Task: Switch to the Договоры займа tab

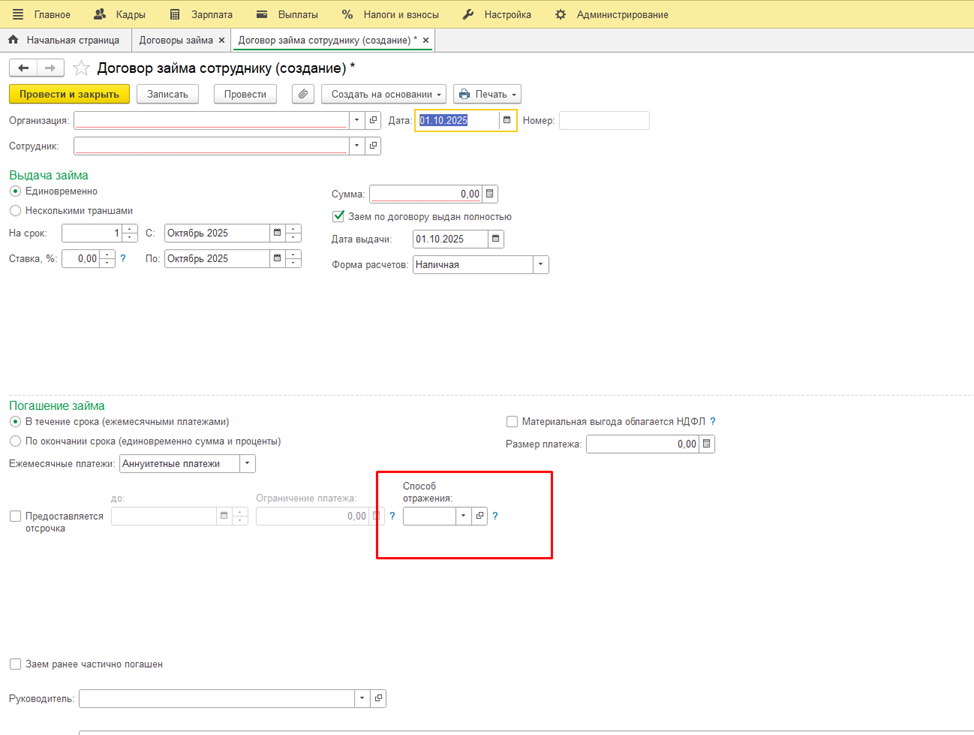Action: 175,40
